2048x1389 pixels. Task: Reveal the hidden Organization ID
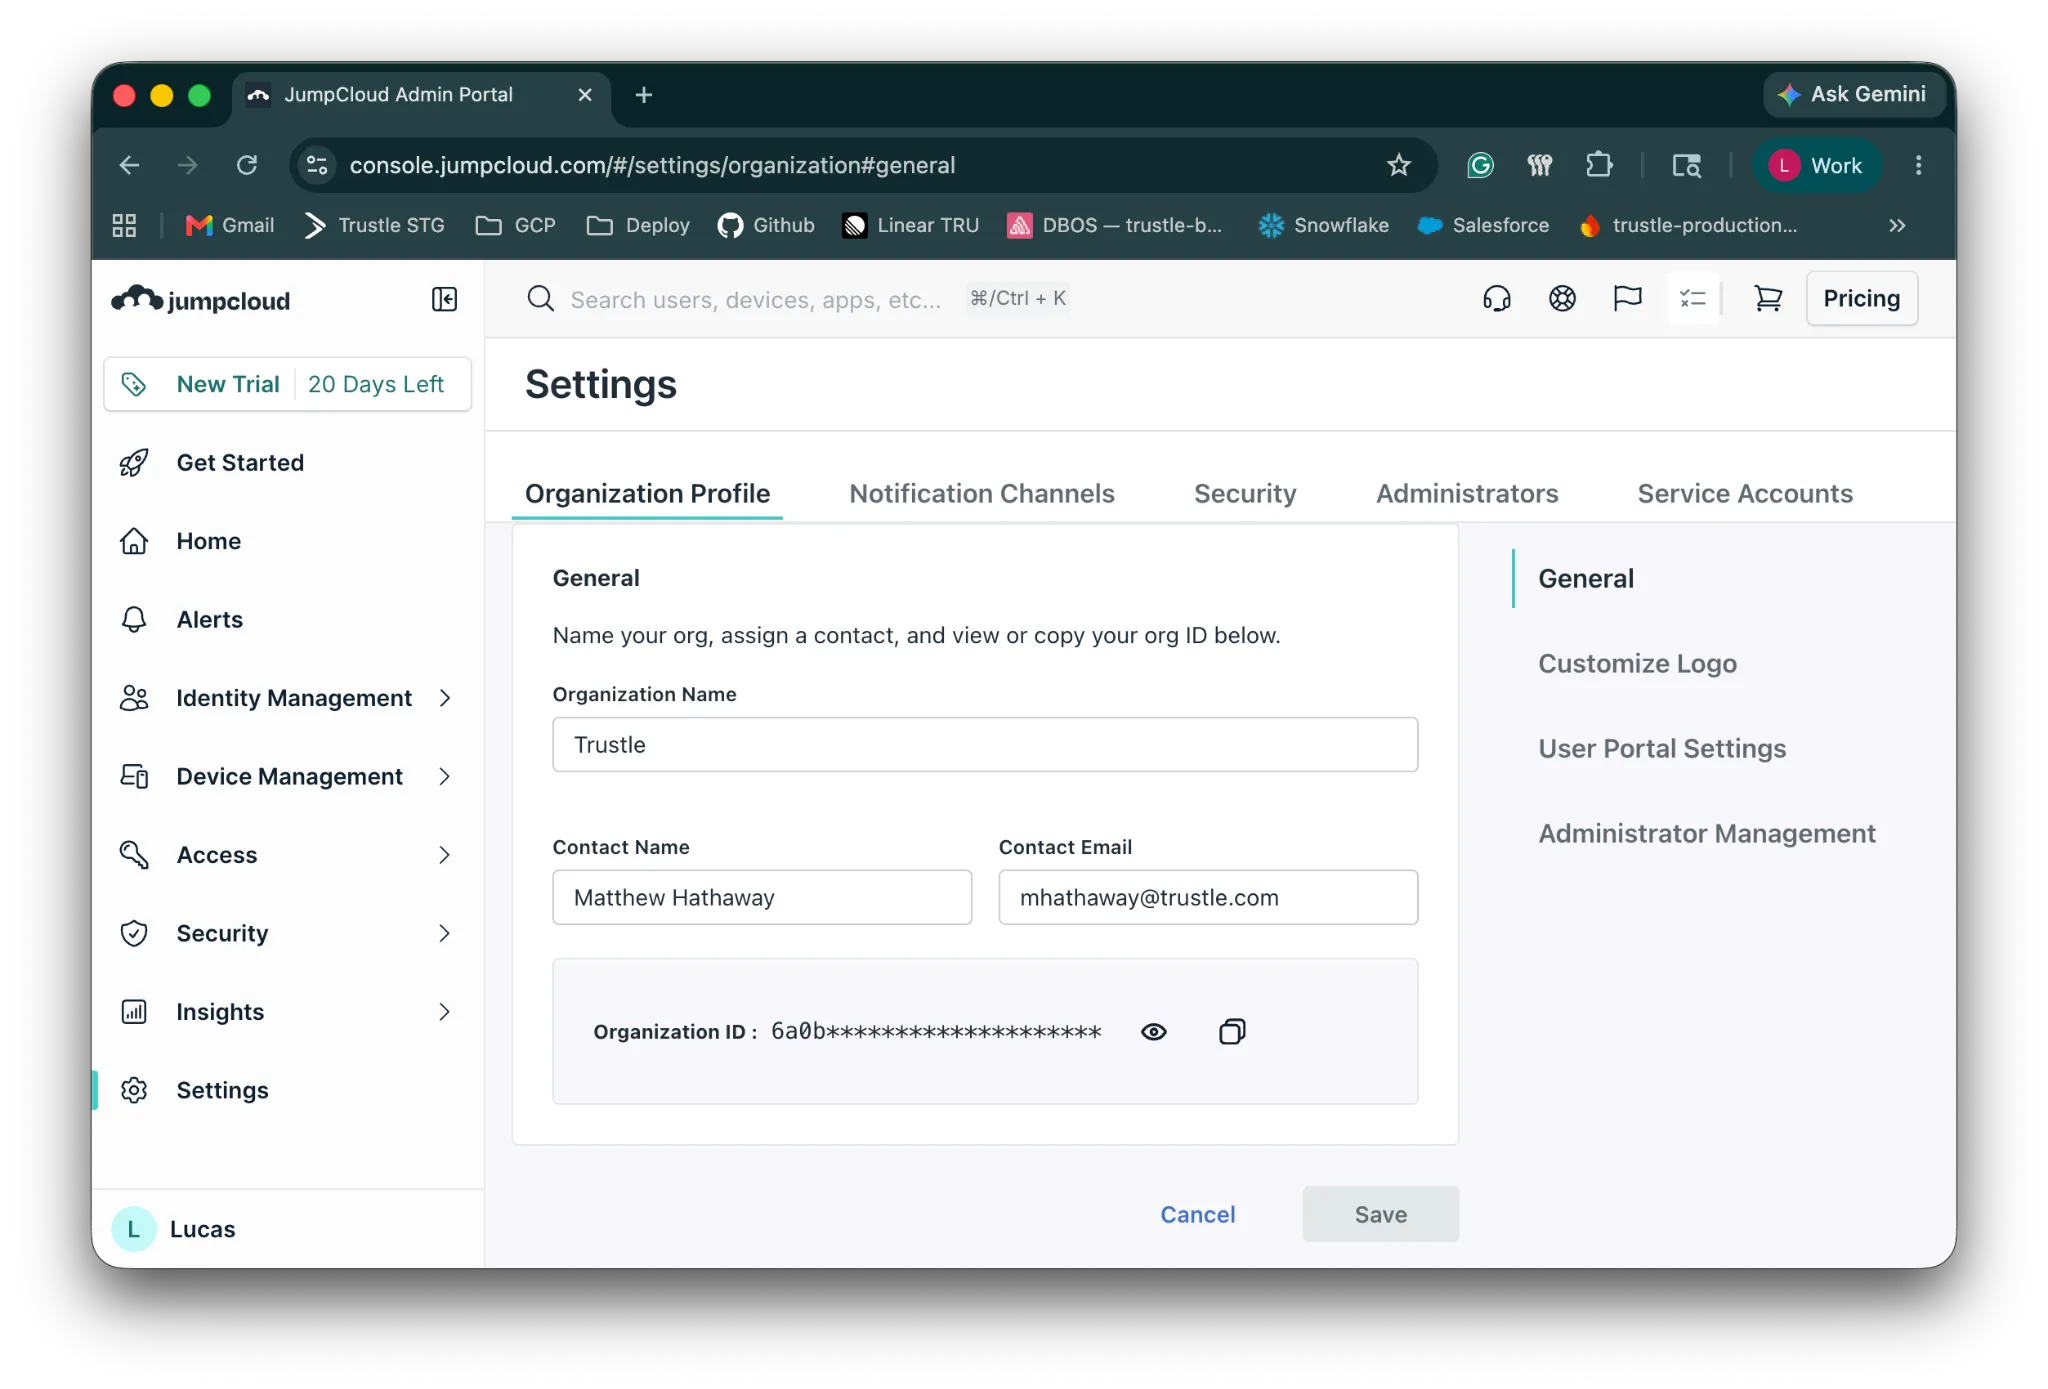click(1153, 1031)
